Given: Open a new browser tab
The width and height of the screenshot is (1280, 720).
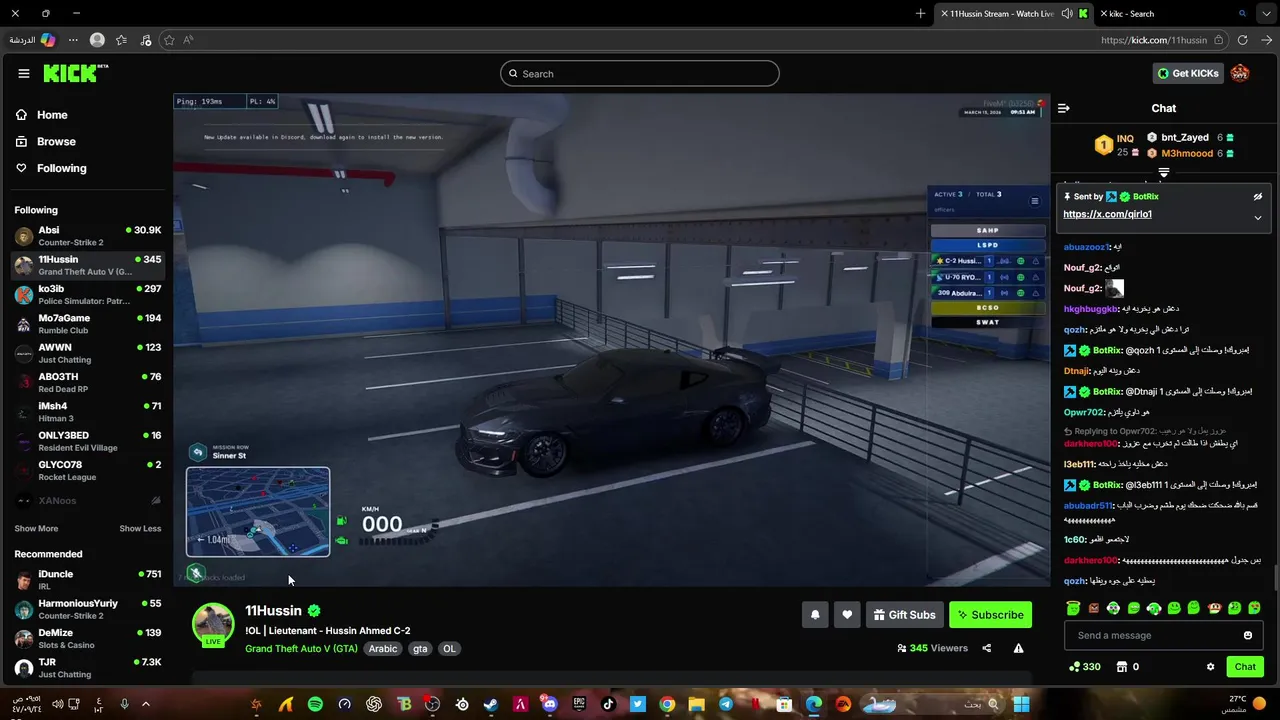Looking at the screenshot, I should tap(920, 14).
